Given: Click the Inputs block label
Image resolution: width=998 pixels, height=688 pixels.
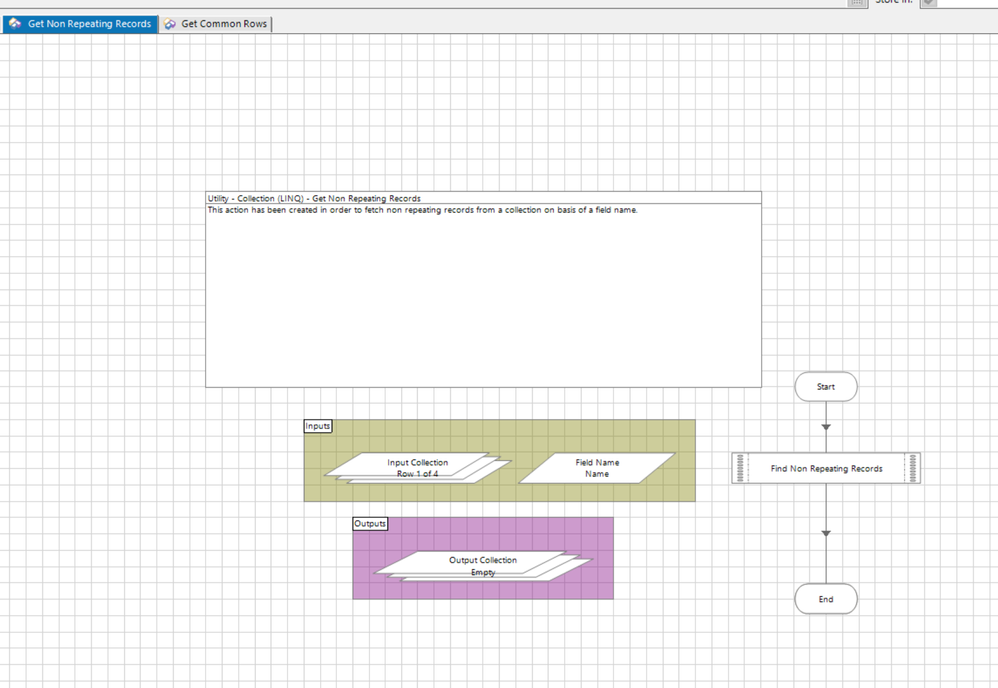Looking at the screenshot, I should pyautogui.click(x=318, y=426).
